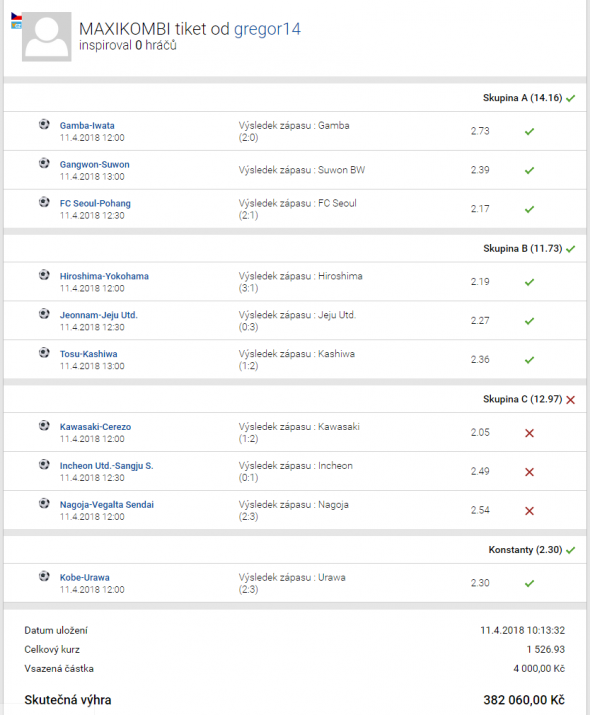
Task: Click the Czech flag icon at top left
Action: click(x=16, y=16)
